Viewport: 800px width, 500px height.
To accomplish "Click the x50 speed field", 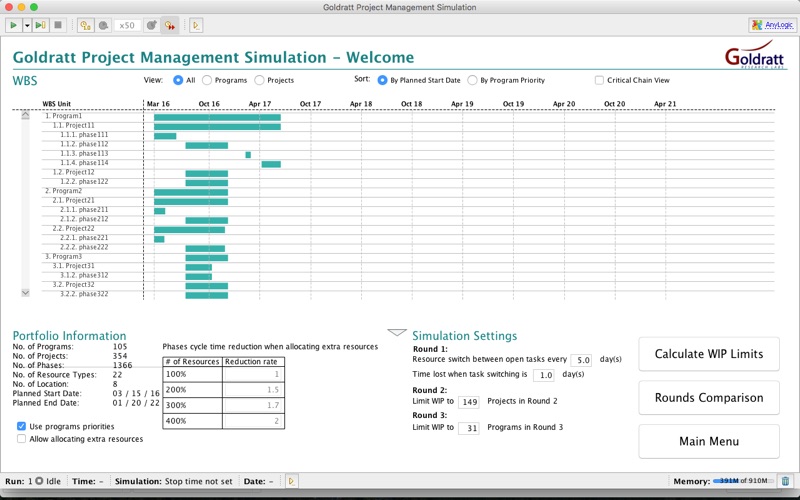I will point(127,25).
